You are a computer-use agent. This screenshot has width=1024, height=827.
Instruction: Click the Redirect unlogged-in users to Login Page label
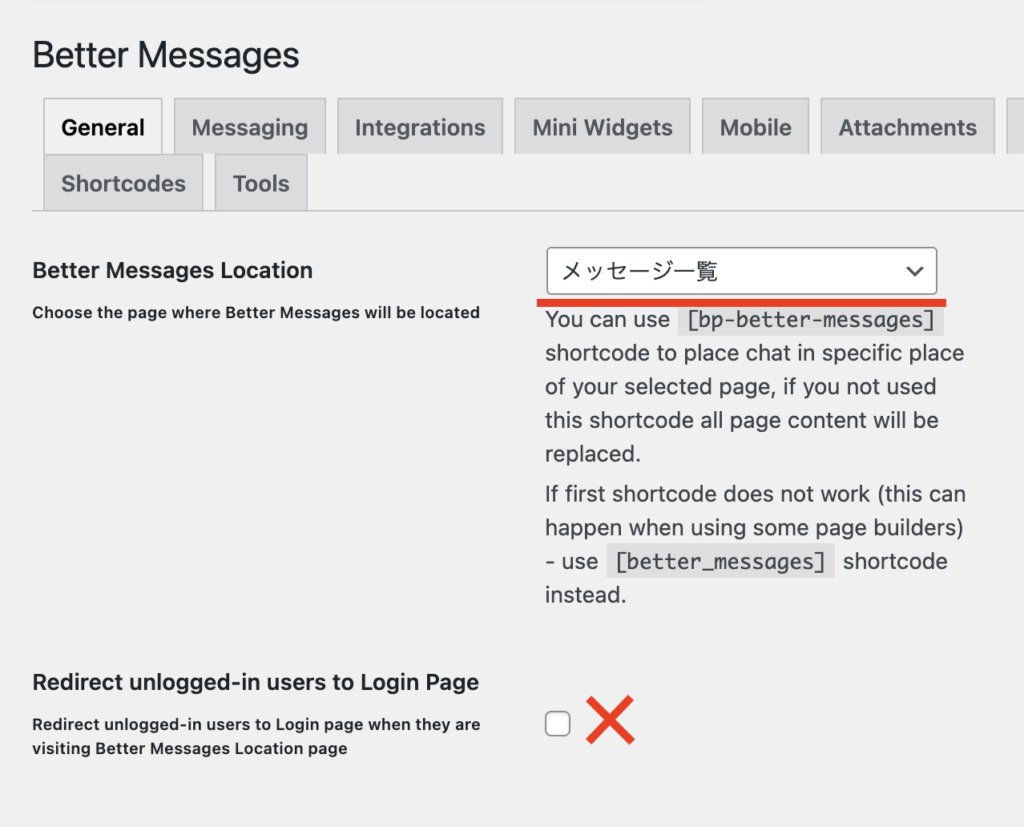point(255,681)
